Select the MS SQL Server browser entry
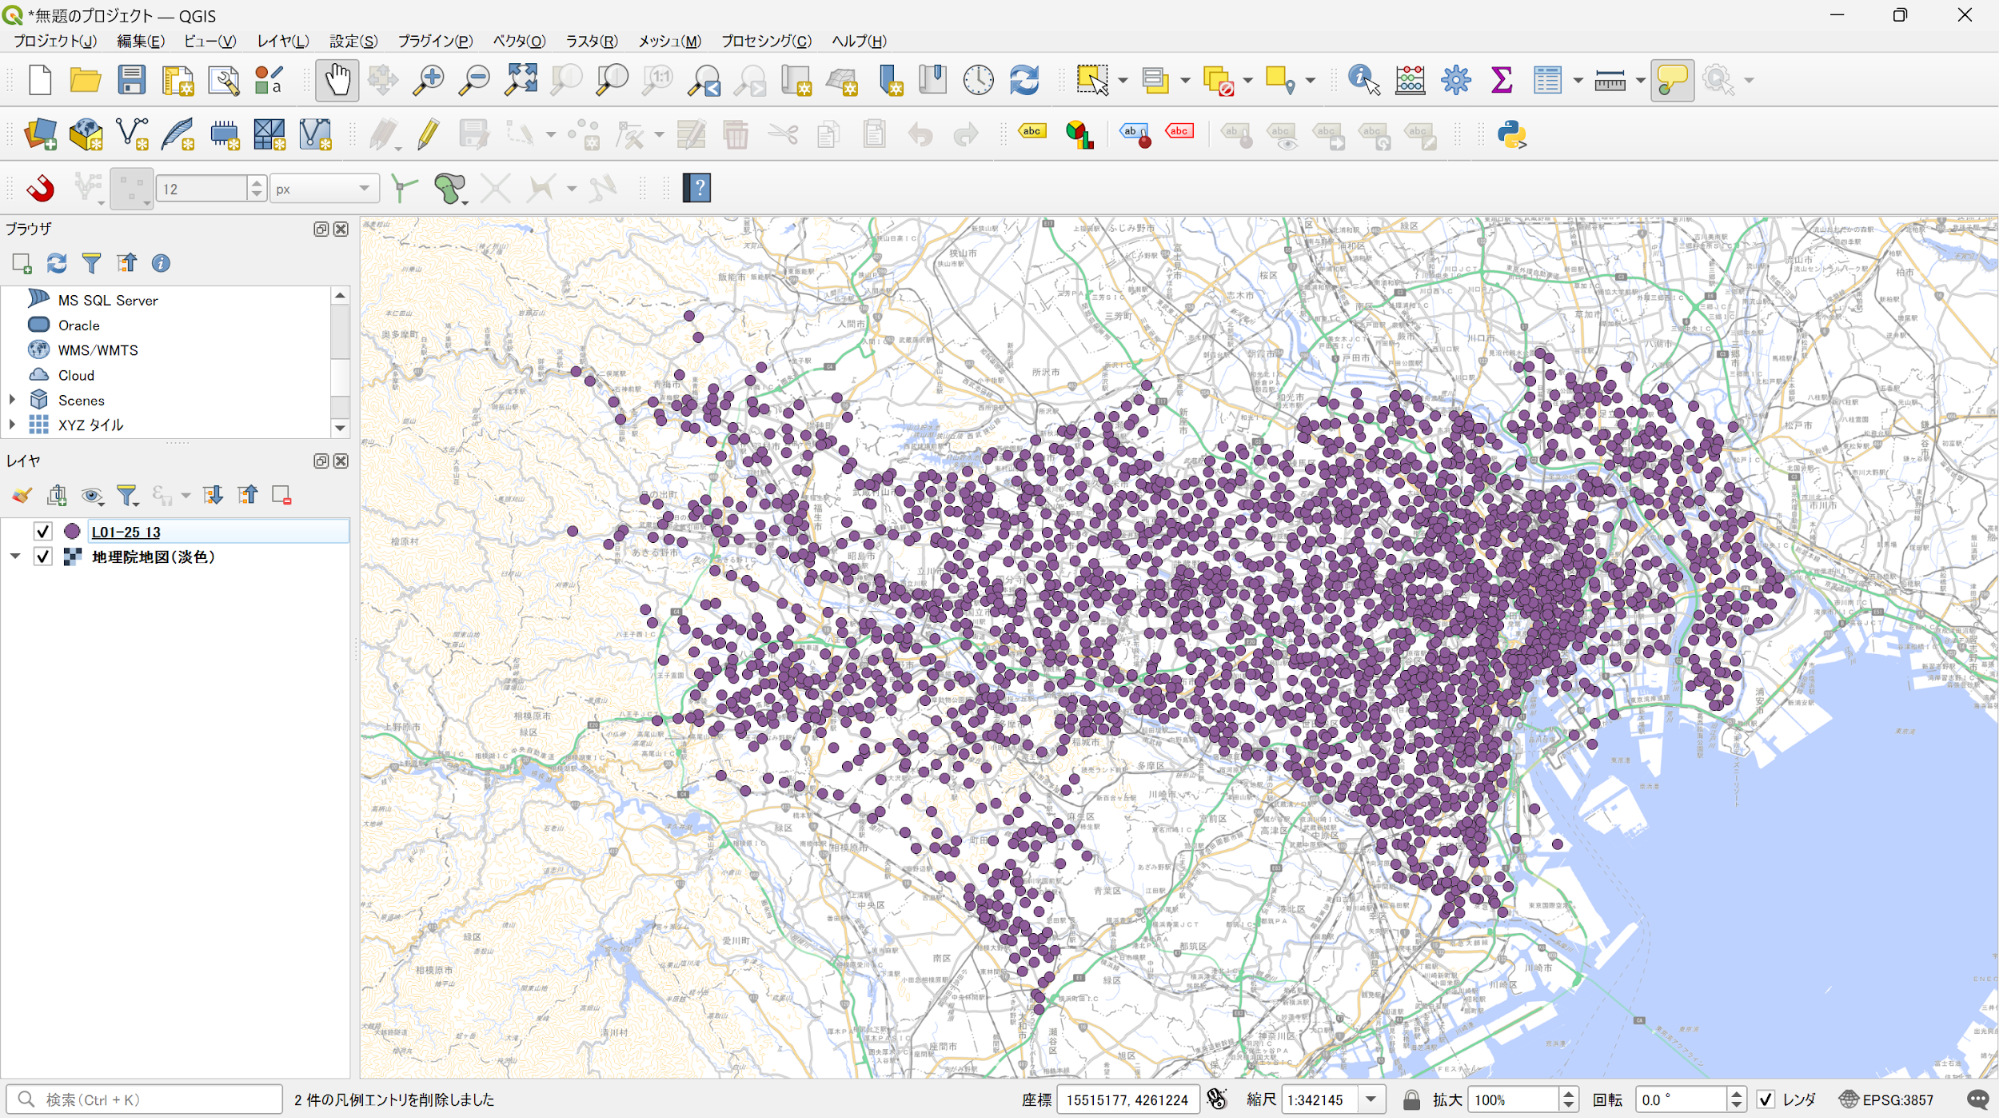Screen dimensions: 1999x1118 tap(107, 300)
